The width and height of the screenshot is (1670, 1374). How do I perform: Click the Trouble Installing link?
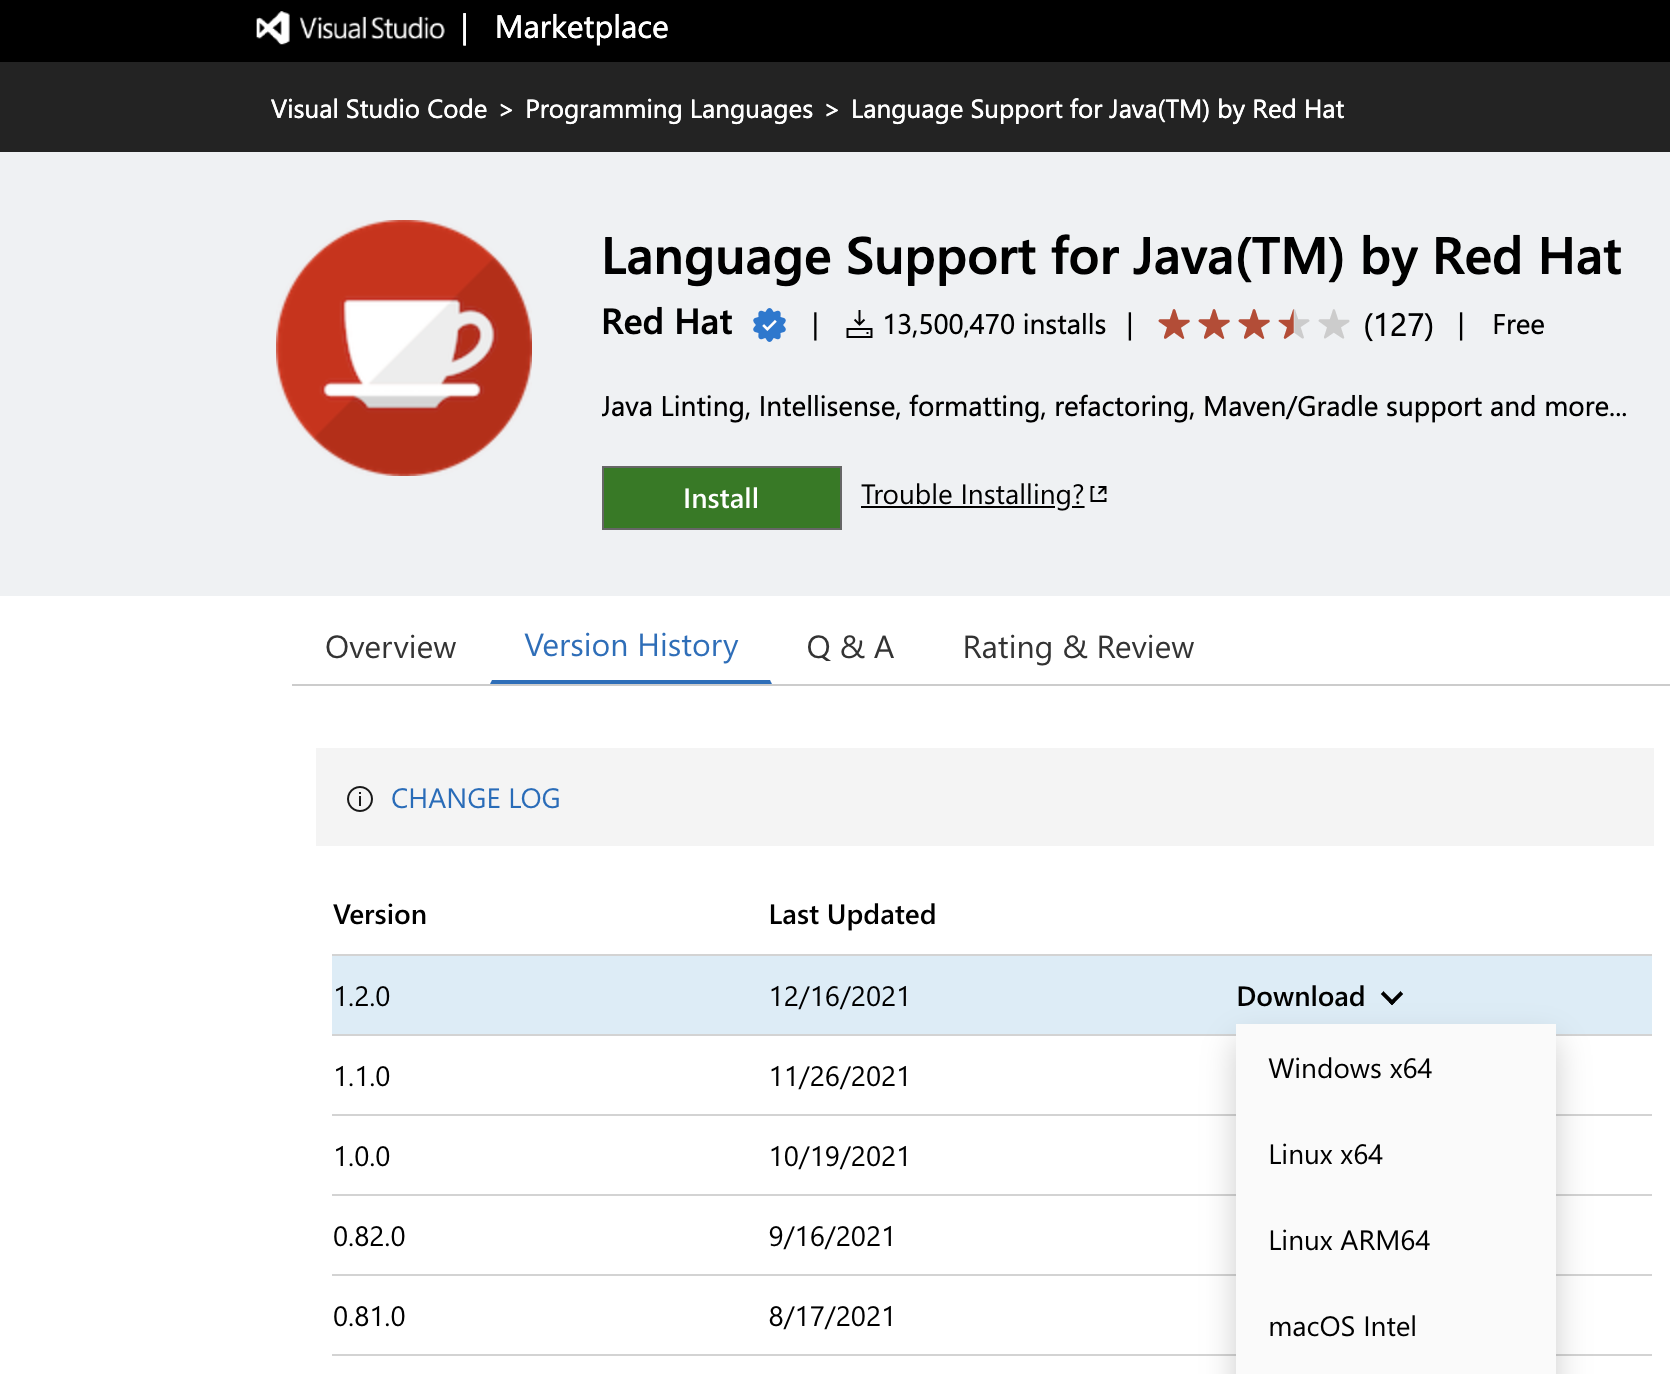tap(971, 494)
